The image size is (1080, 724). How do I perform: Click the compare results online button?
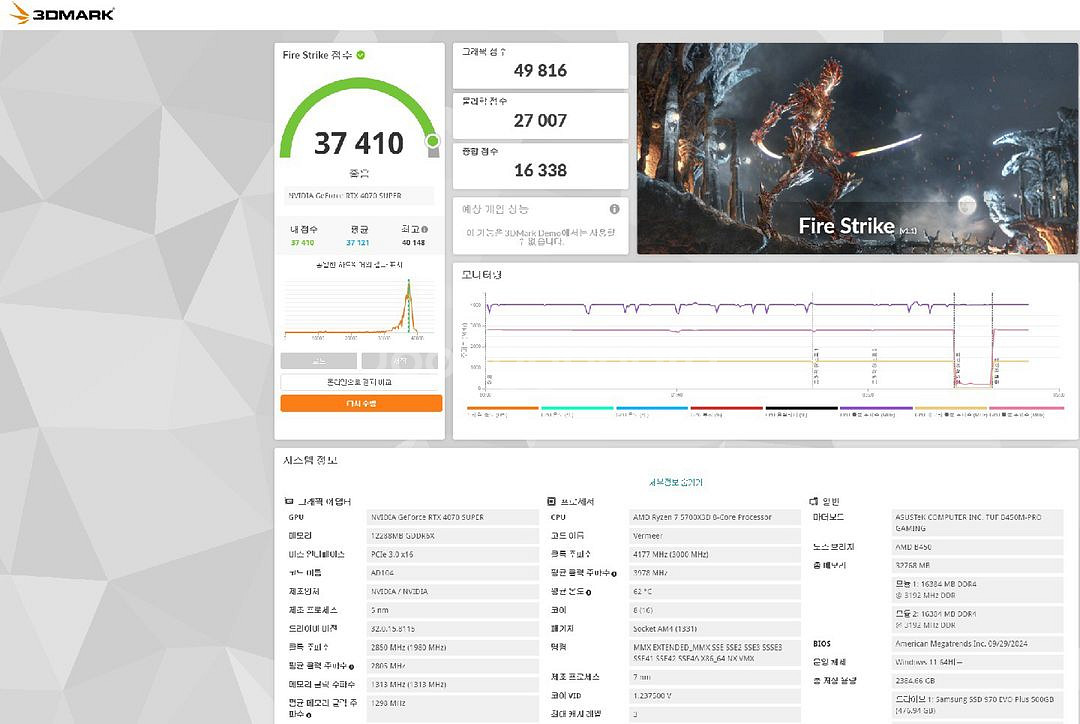(x=360, y=382)
